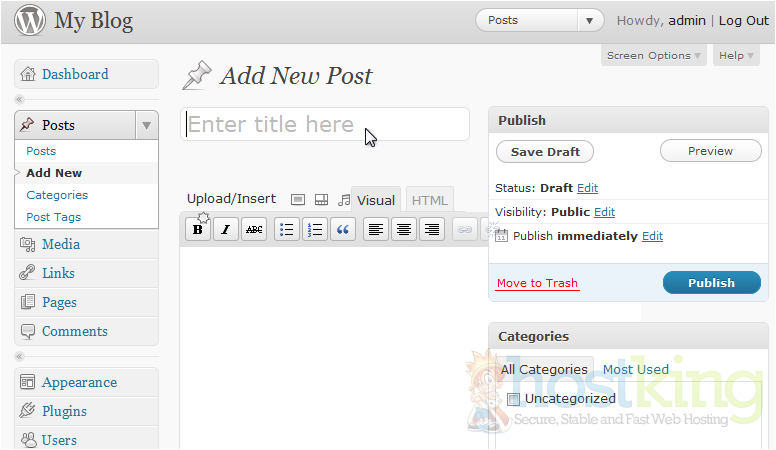776x450 pixels.
Task: Insert an ordered numbered list
Action: 315,230
